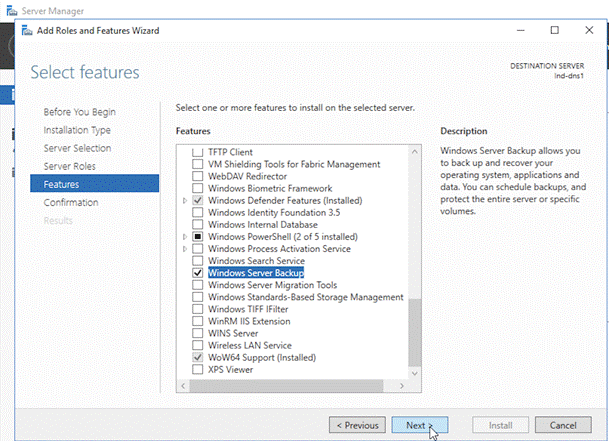Click the horizontal scroll right arrow

402,385
